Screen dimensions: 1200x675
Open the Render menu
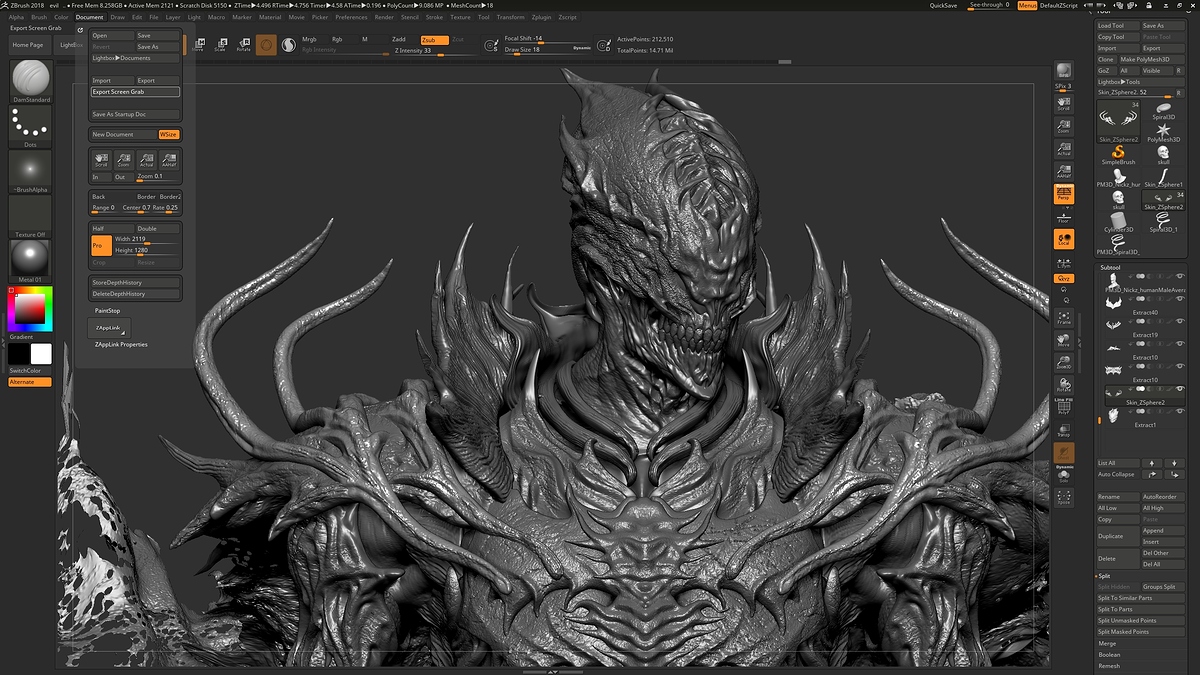384,17
